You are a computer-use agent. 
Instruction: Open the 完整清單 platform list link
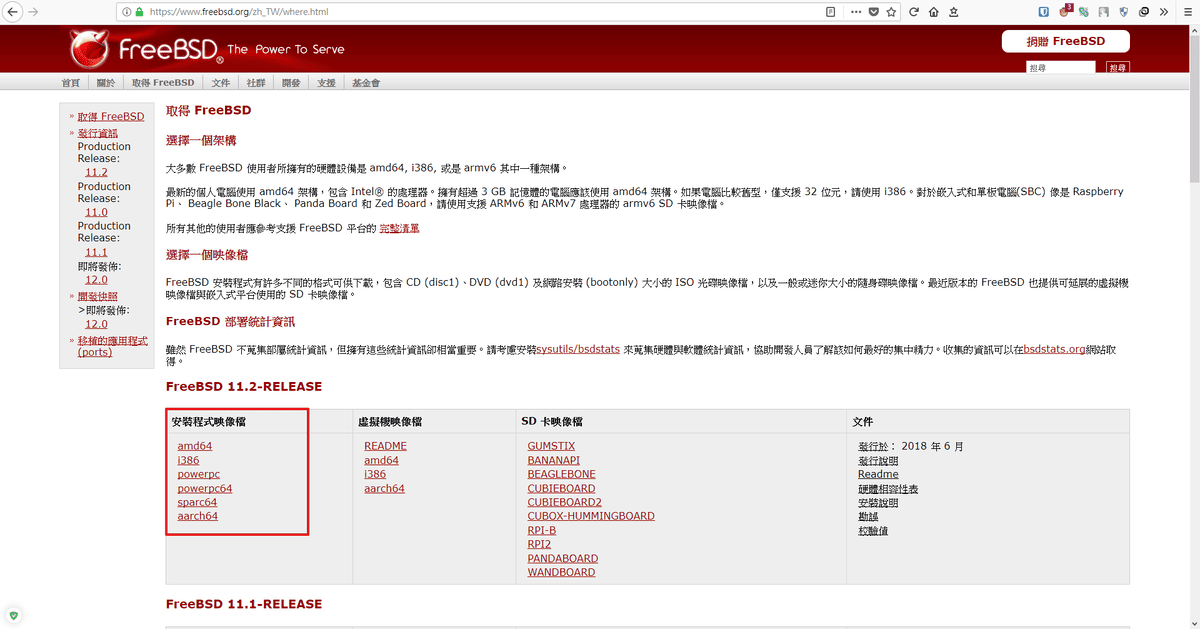[x=399, y=228]
